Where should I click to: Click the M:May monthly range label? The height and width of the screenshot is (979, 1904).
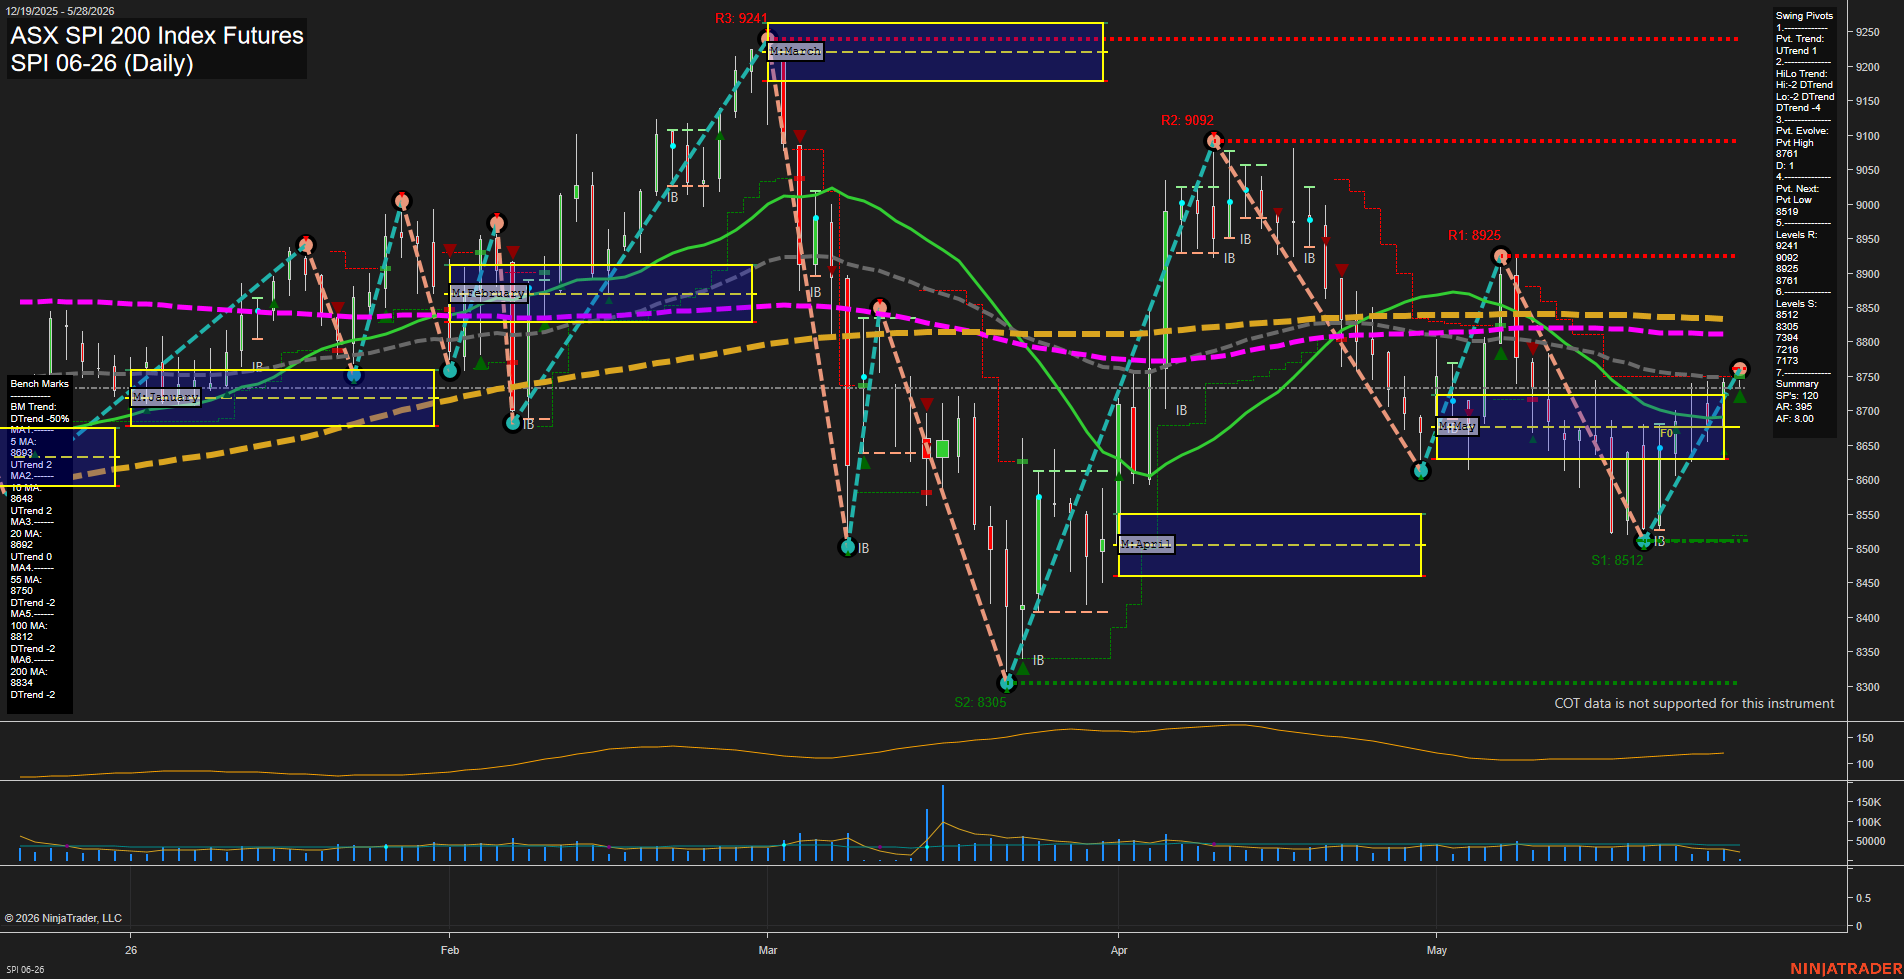coord(1457,426)
